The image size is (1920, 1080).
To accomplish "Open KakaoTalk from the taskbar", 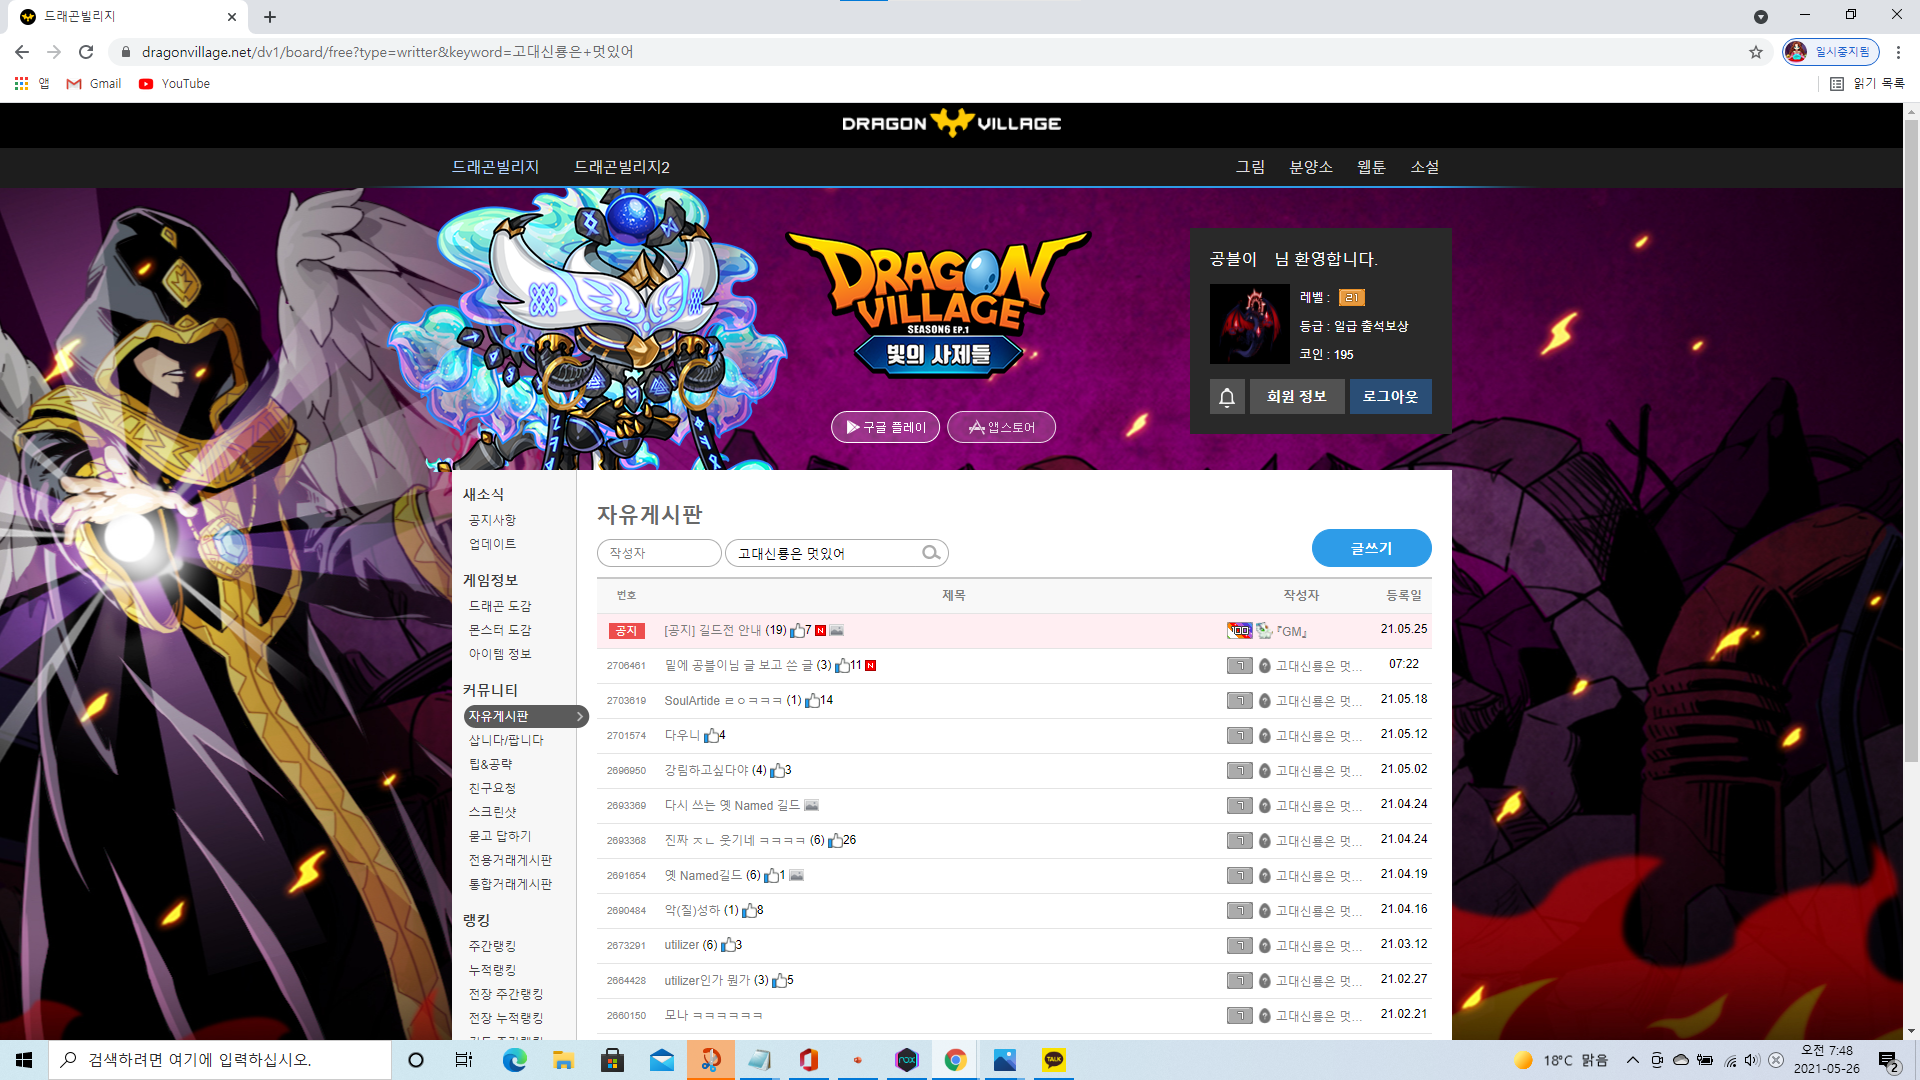I will pyautogui.click(x=1053, y=1060).
